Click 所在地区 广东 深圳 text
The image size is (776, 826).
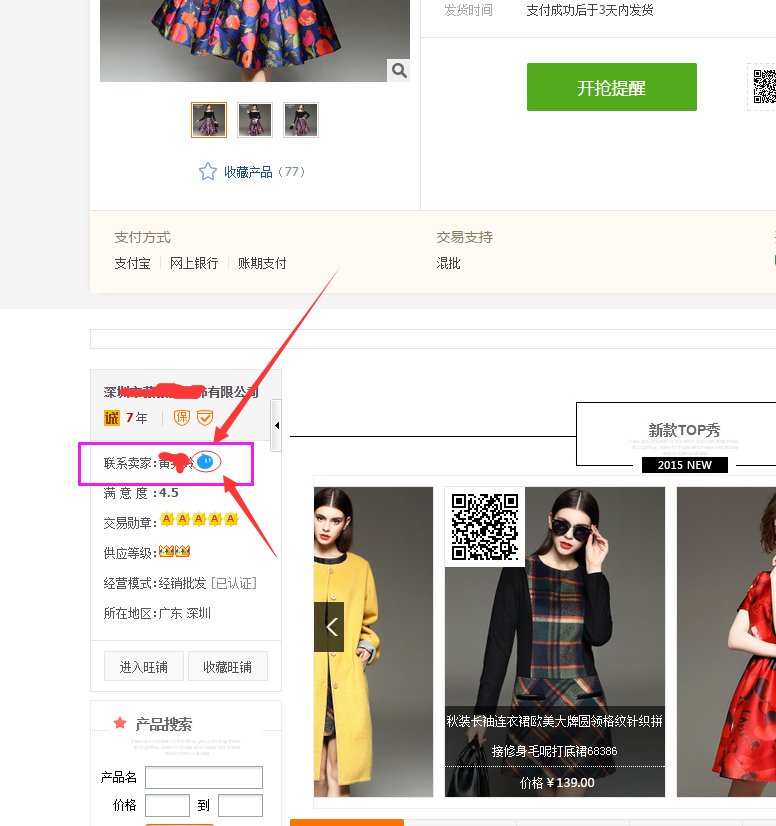pyautogui.click(x=157, y=613)
